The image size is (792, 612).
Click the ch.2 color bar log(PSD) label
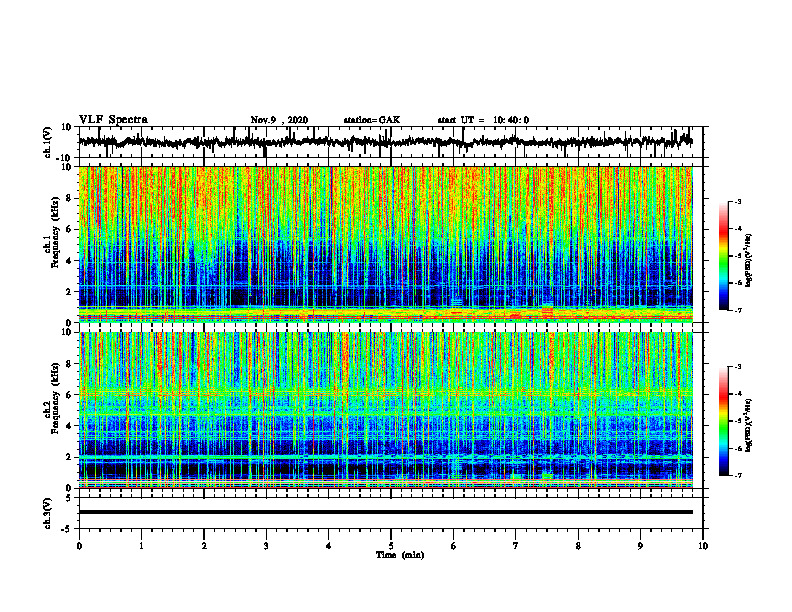749,425
